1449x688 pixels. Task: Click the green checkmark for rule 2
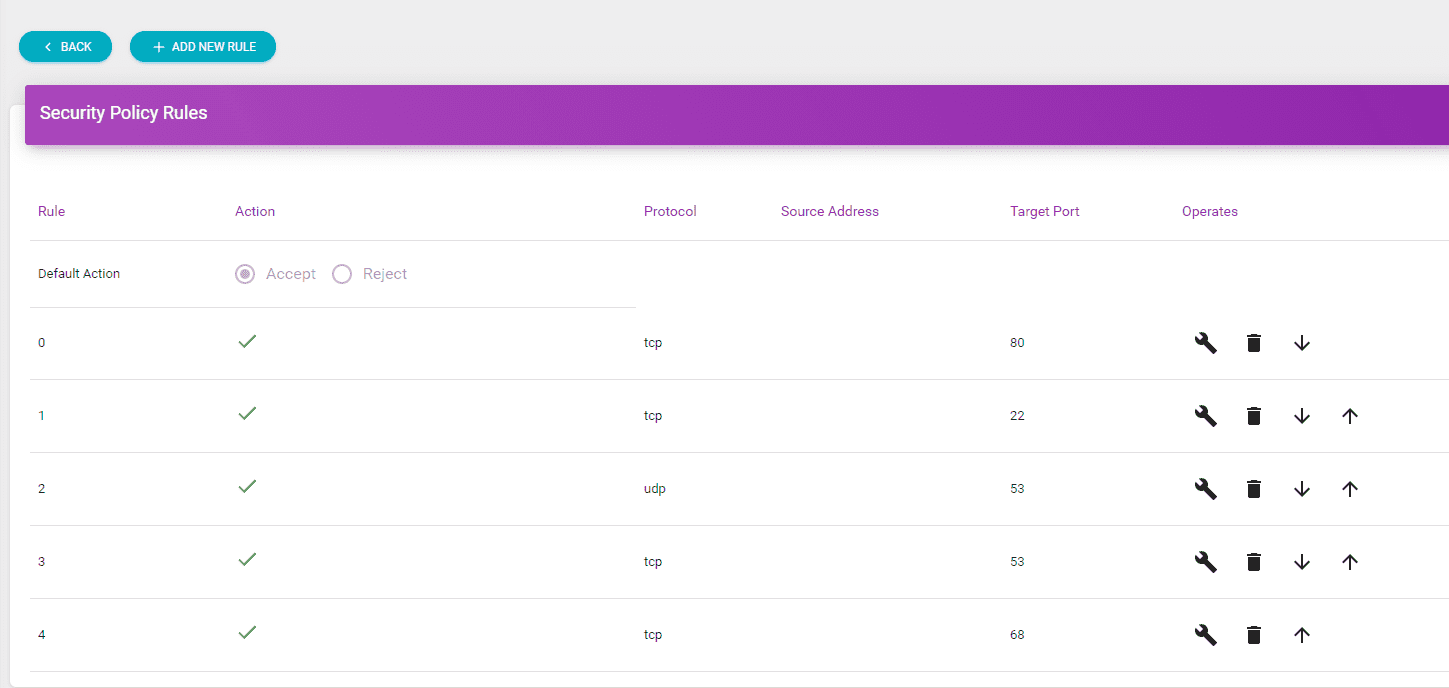[247, 486]
